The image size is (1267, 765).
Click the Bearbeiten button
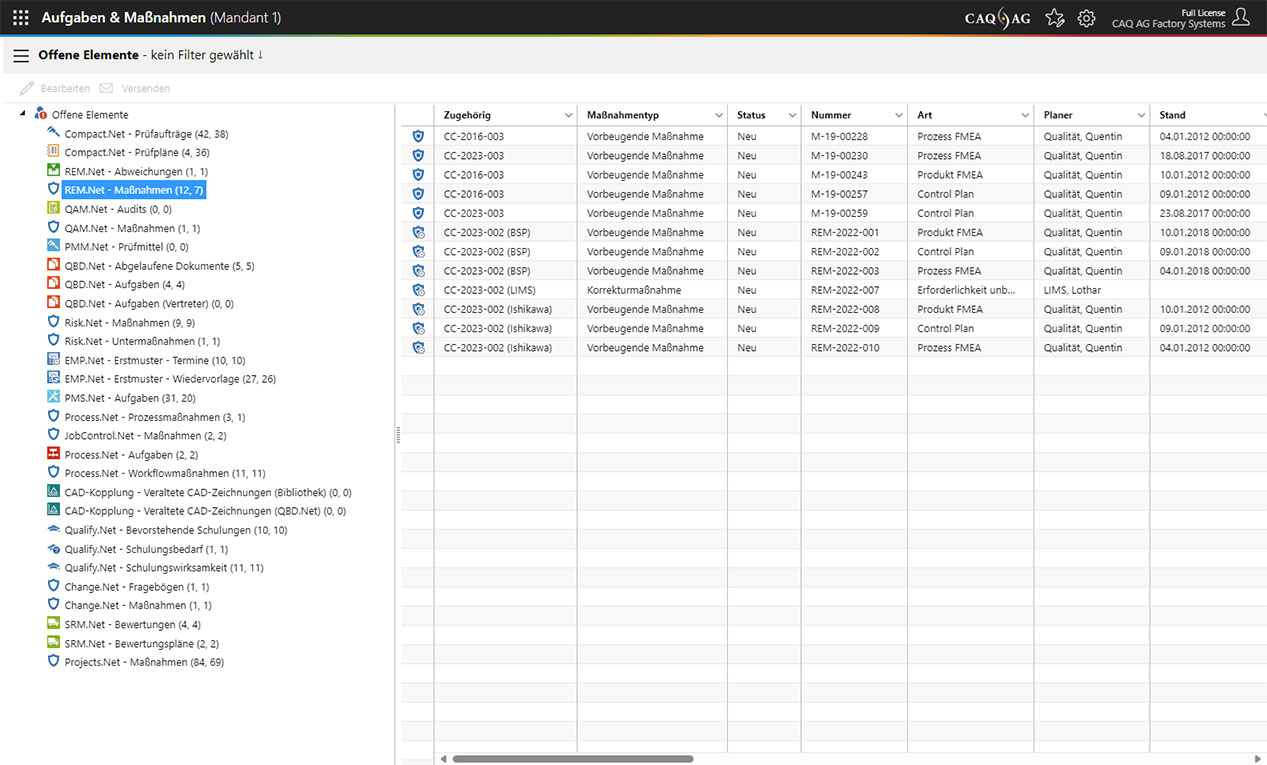(55, 88)
